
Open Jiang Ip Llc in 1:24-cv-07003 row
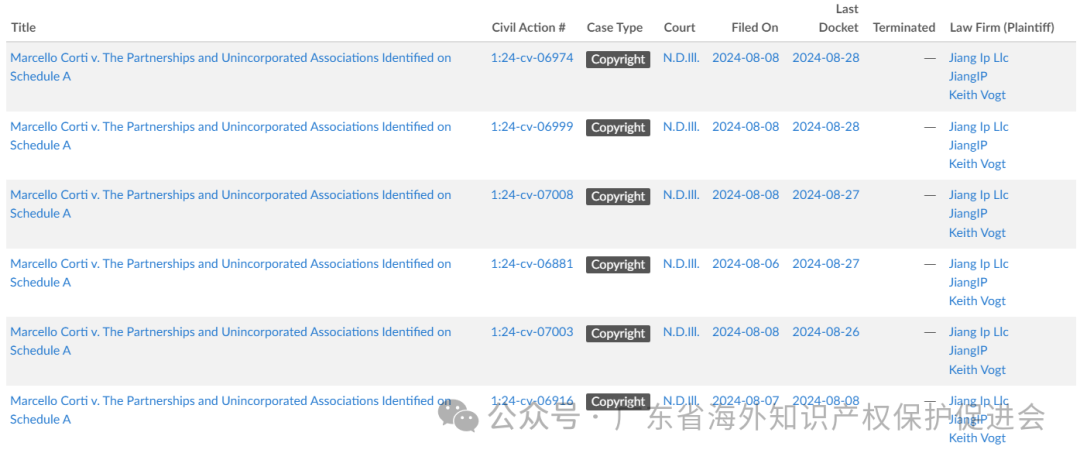click(x=978, y=332)
